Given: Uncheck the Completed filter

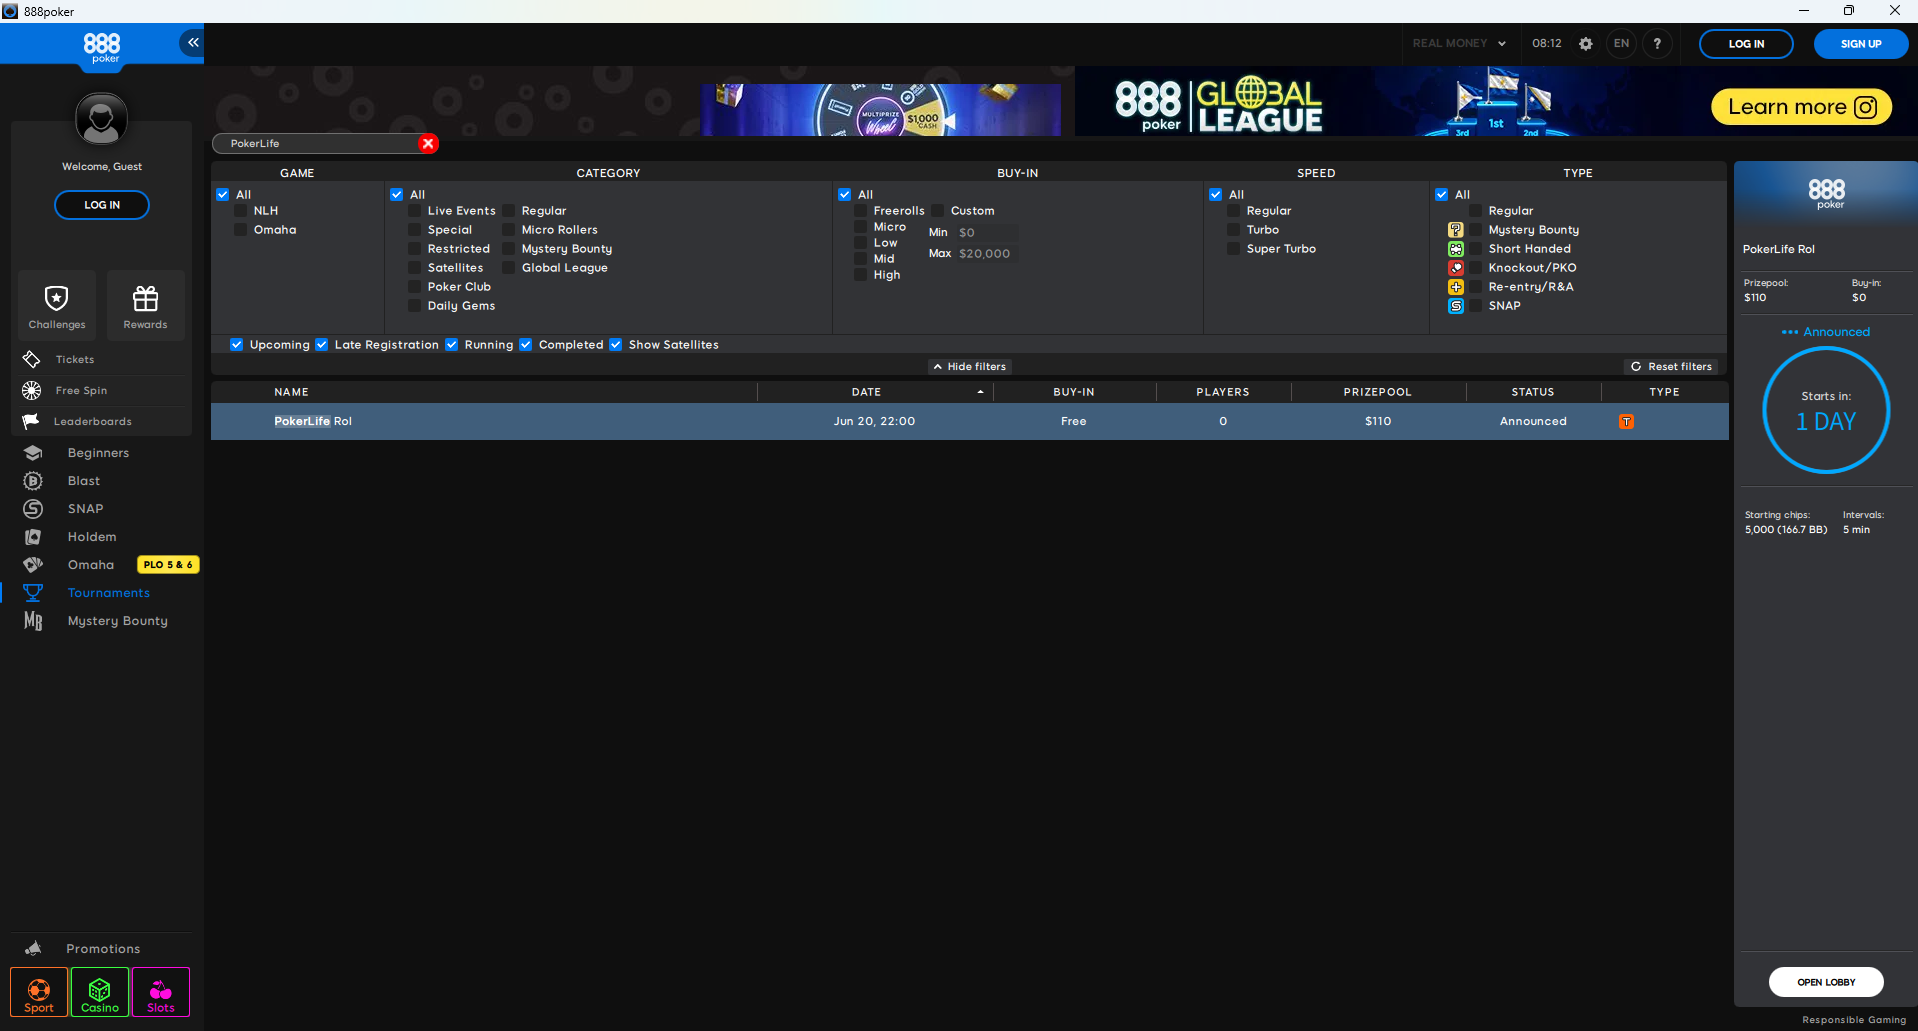Looking at the screenshot, I should coord(526,345).
